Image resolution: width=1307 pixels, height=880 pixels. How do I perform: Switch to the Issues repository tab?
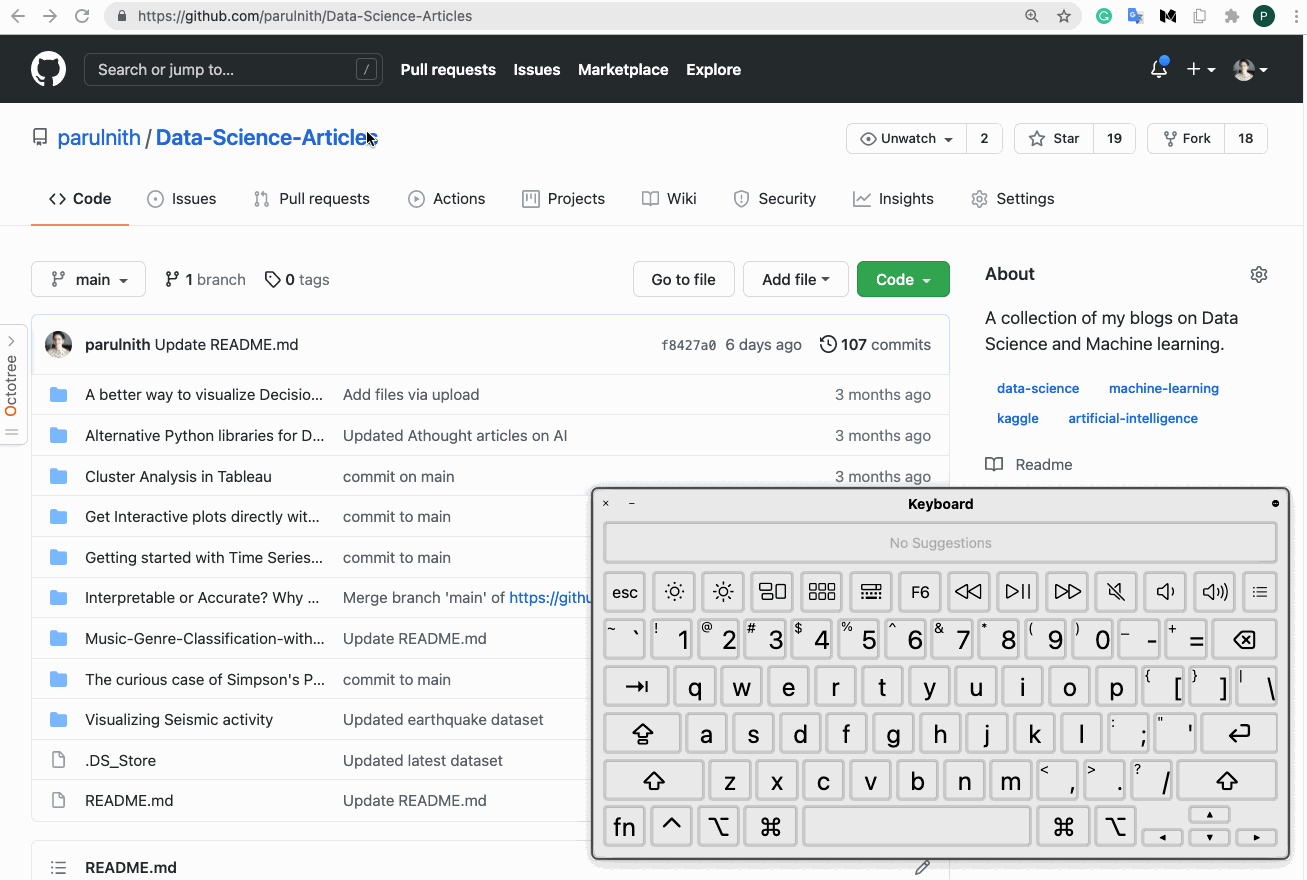pos(182,199)
